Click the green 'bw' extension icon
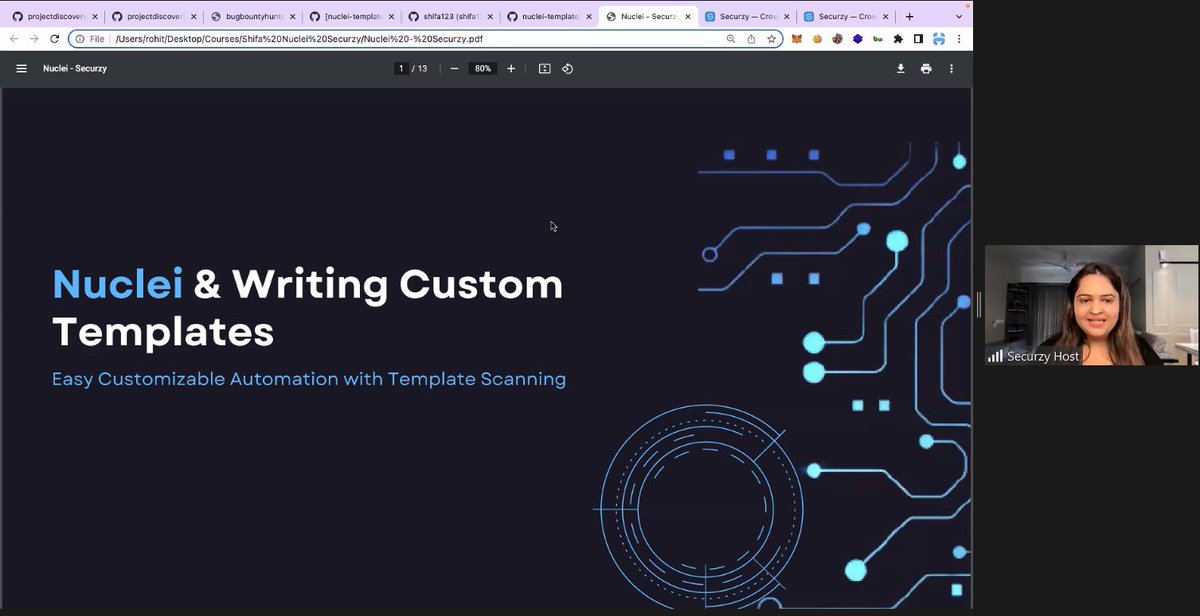1200x616 pixels. point(877,39)
